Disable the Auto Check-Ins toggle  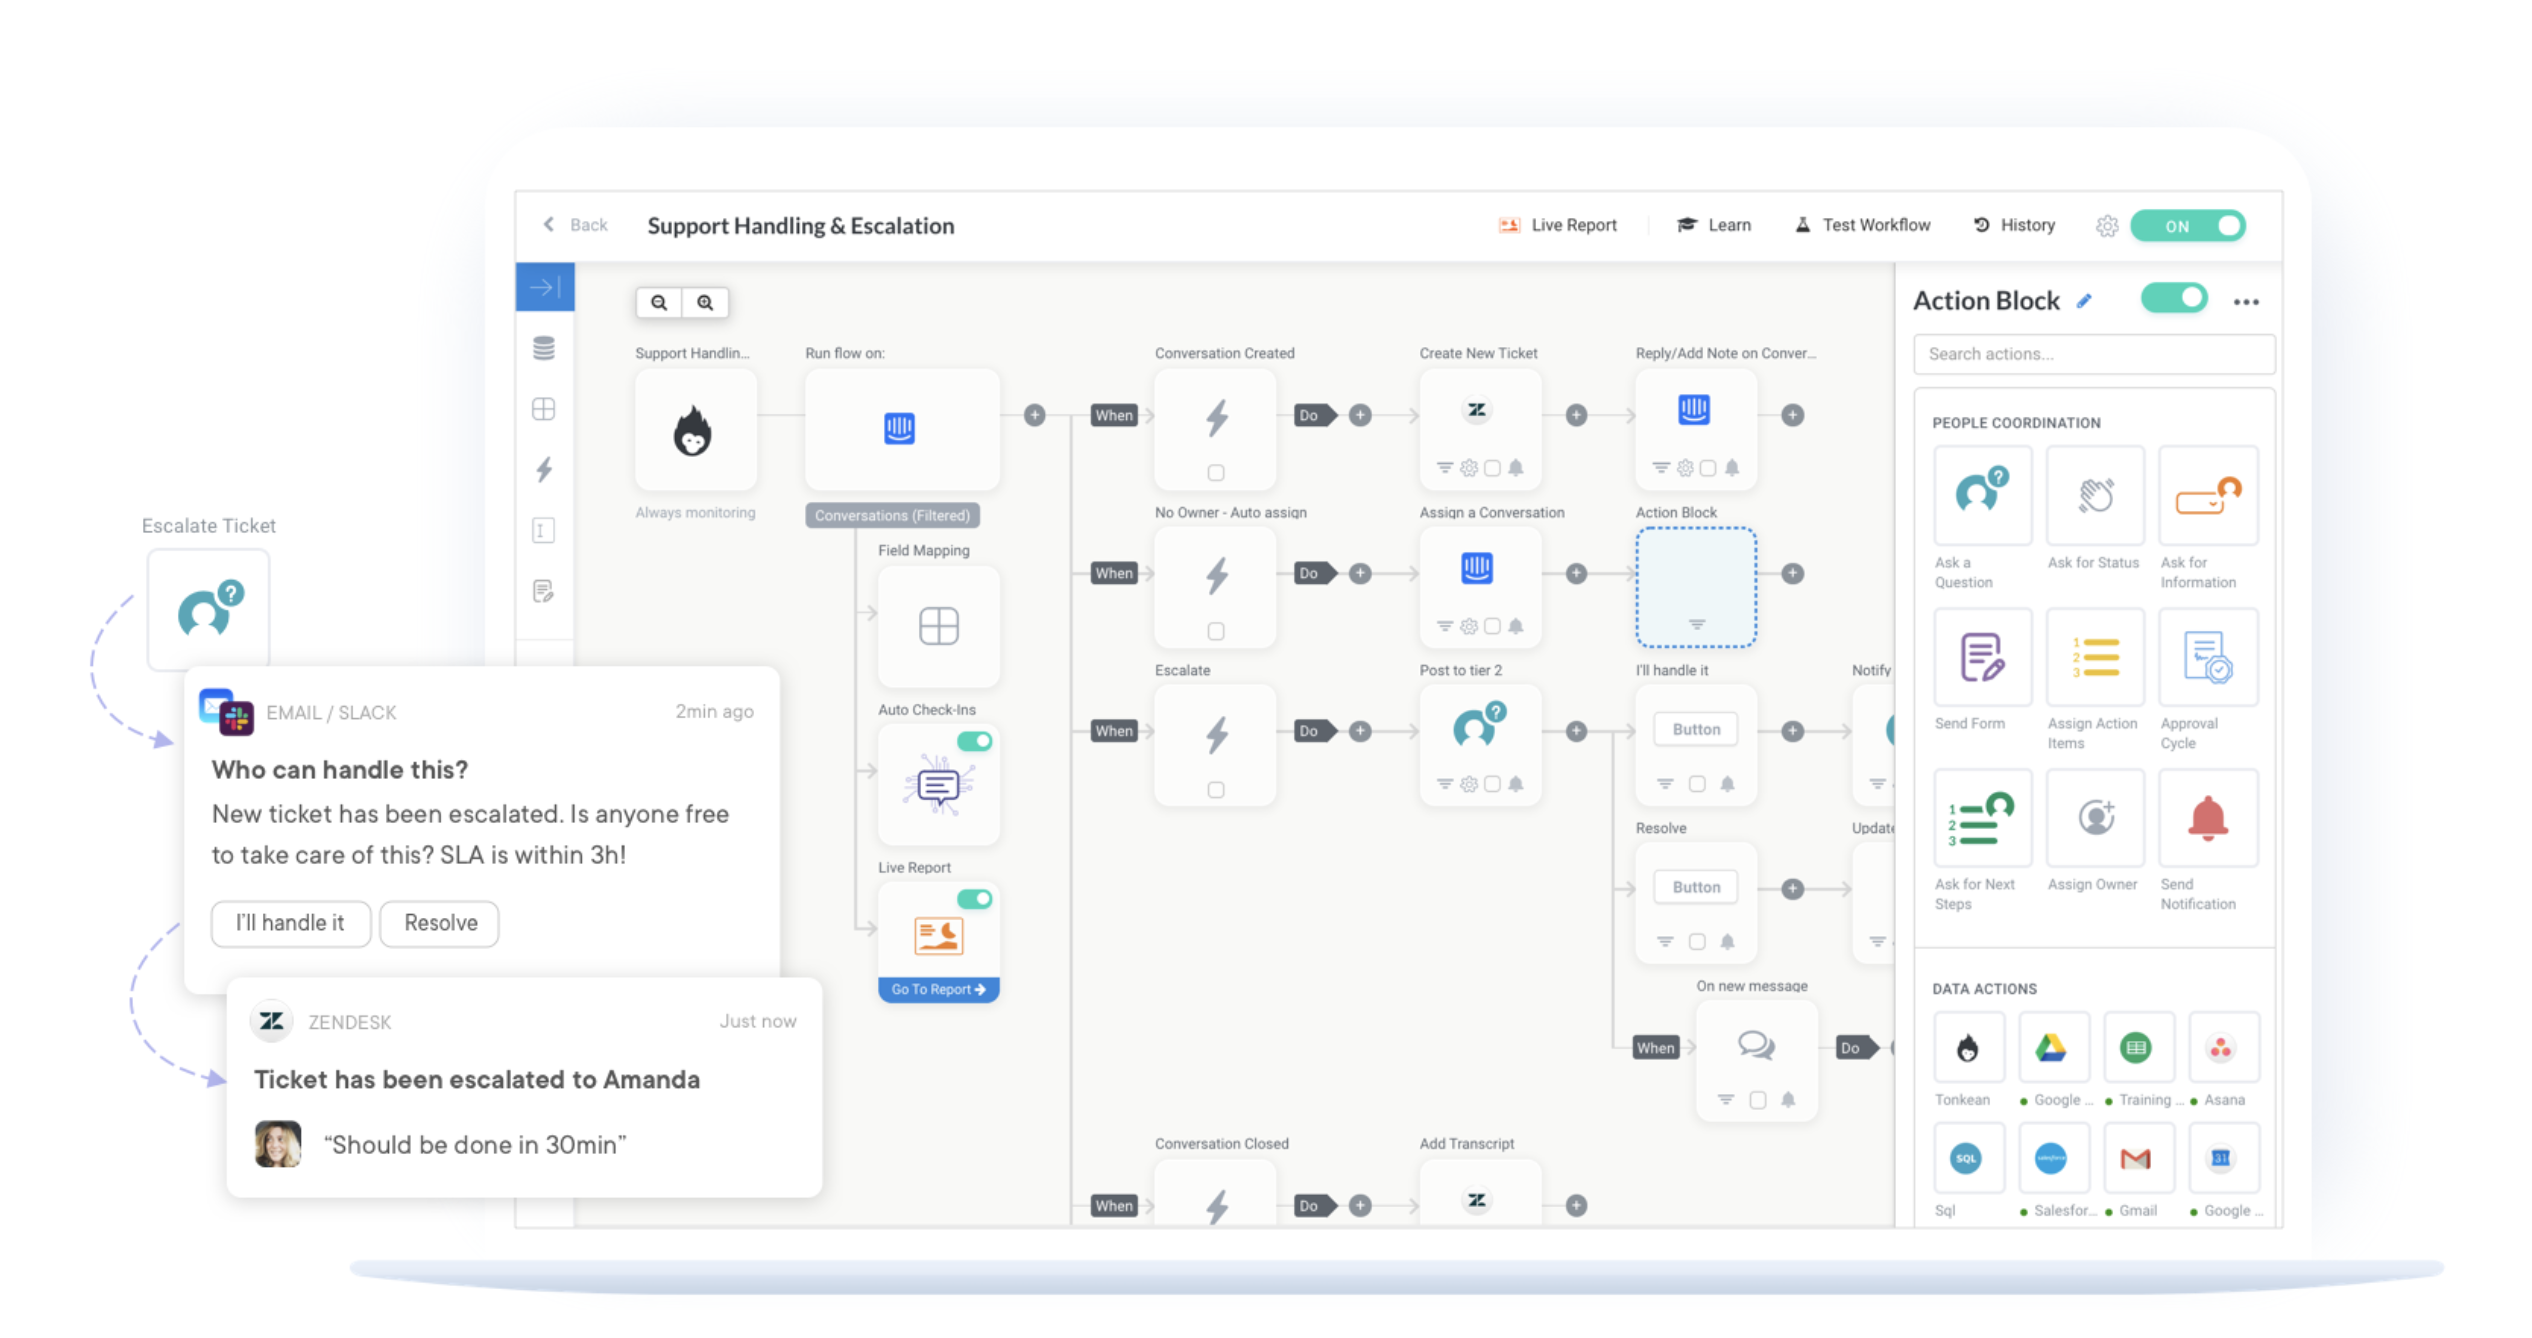974,741
